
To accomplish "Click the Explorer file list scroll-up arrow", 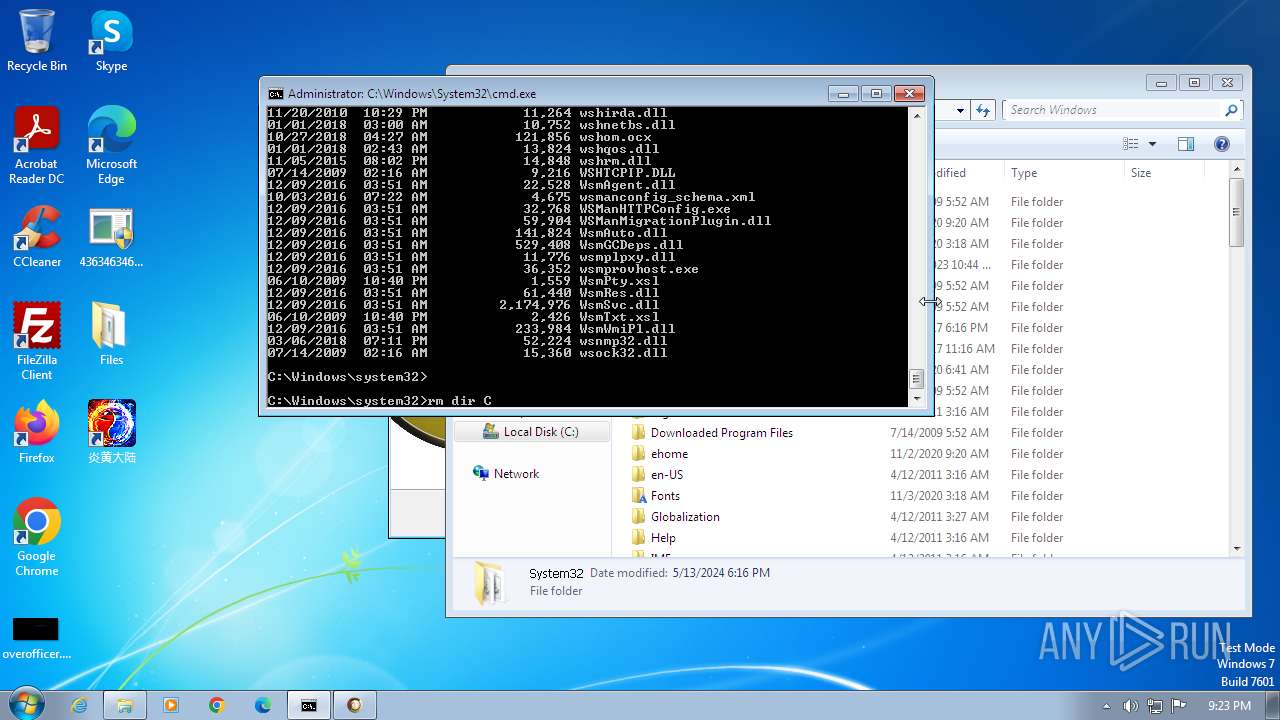I will pyautogui.click(x=1237, y=170).
